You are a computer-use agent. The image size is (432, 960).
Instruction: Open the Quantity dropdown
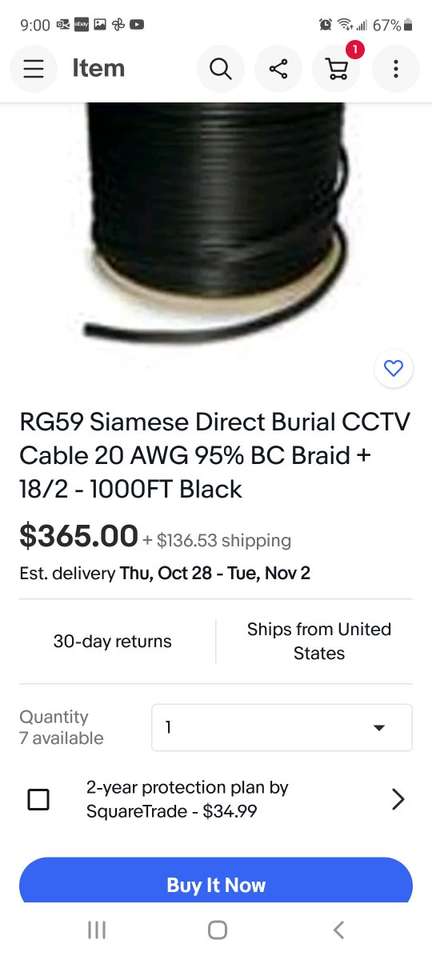[x=281, y=727]
